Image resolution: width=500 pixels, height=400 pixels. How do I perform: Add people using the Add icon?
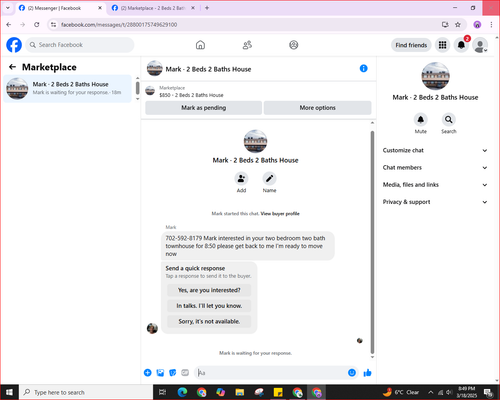click(241, 179)
